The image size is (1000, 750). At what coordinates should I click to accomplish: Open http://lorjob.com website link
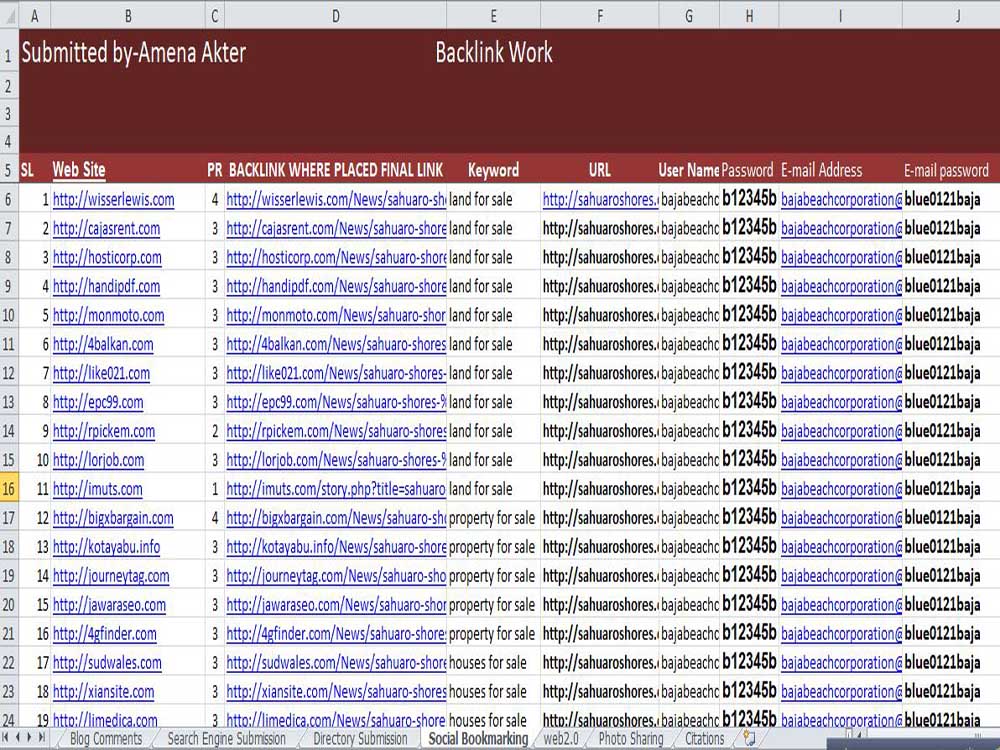[98, 460]
